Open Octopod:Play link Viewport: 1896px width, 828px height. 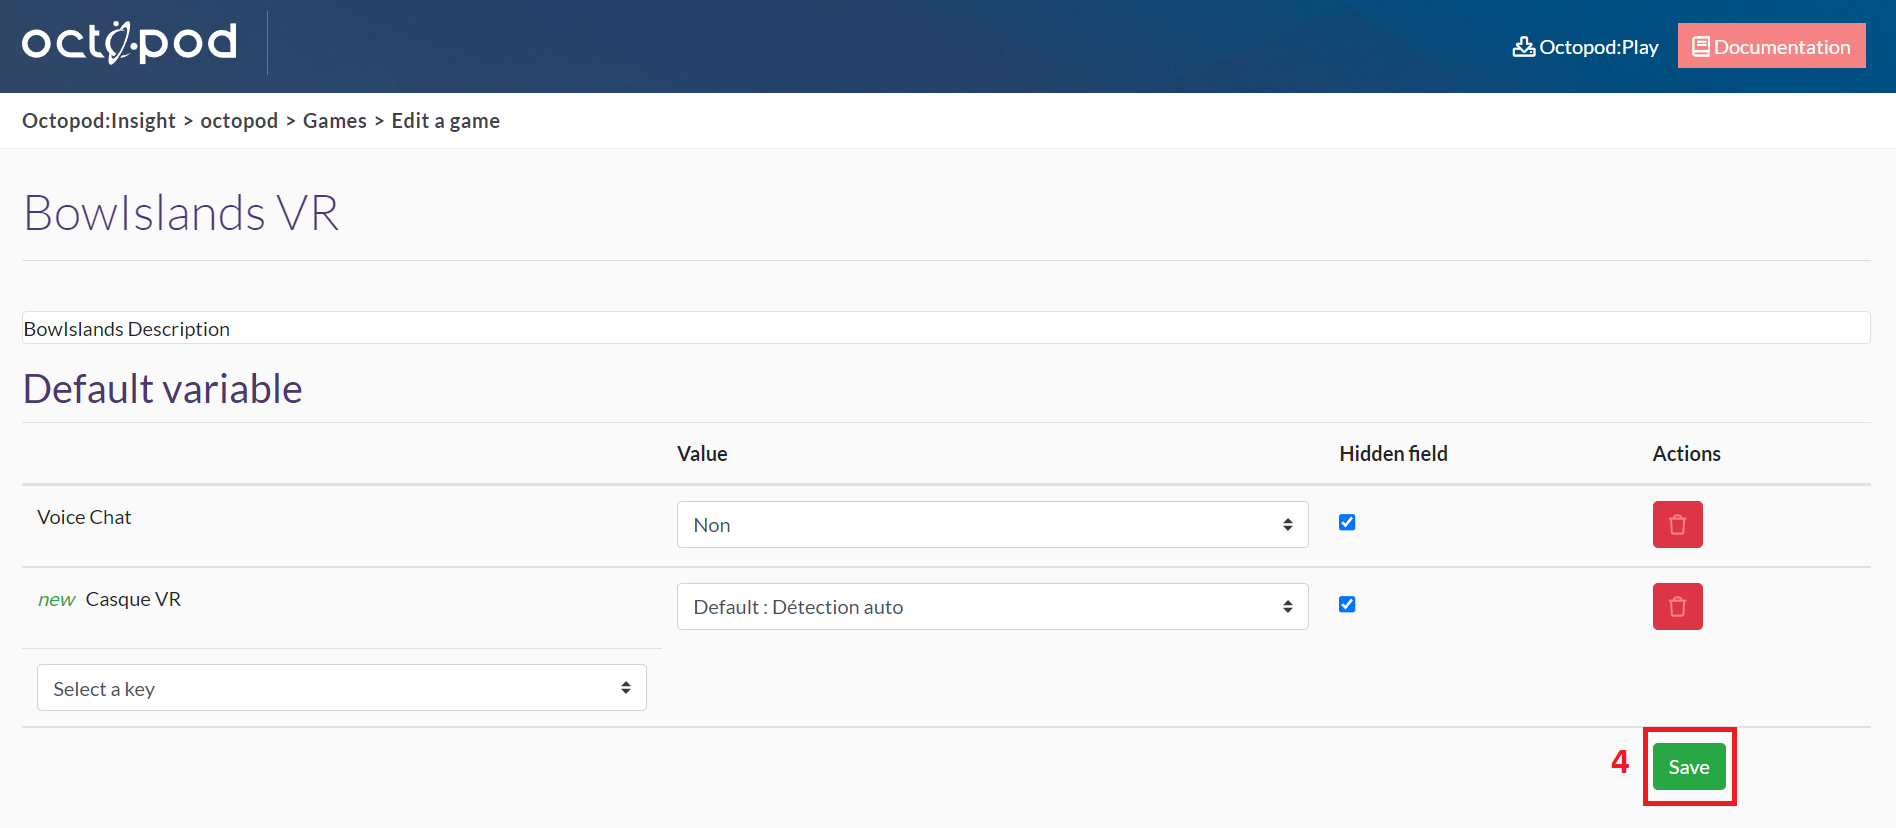coord(1585,47)
